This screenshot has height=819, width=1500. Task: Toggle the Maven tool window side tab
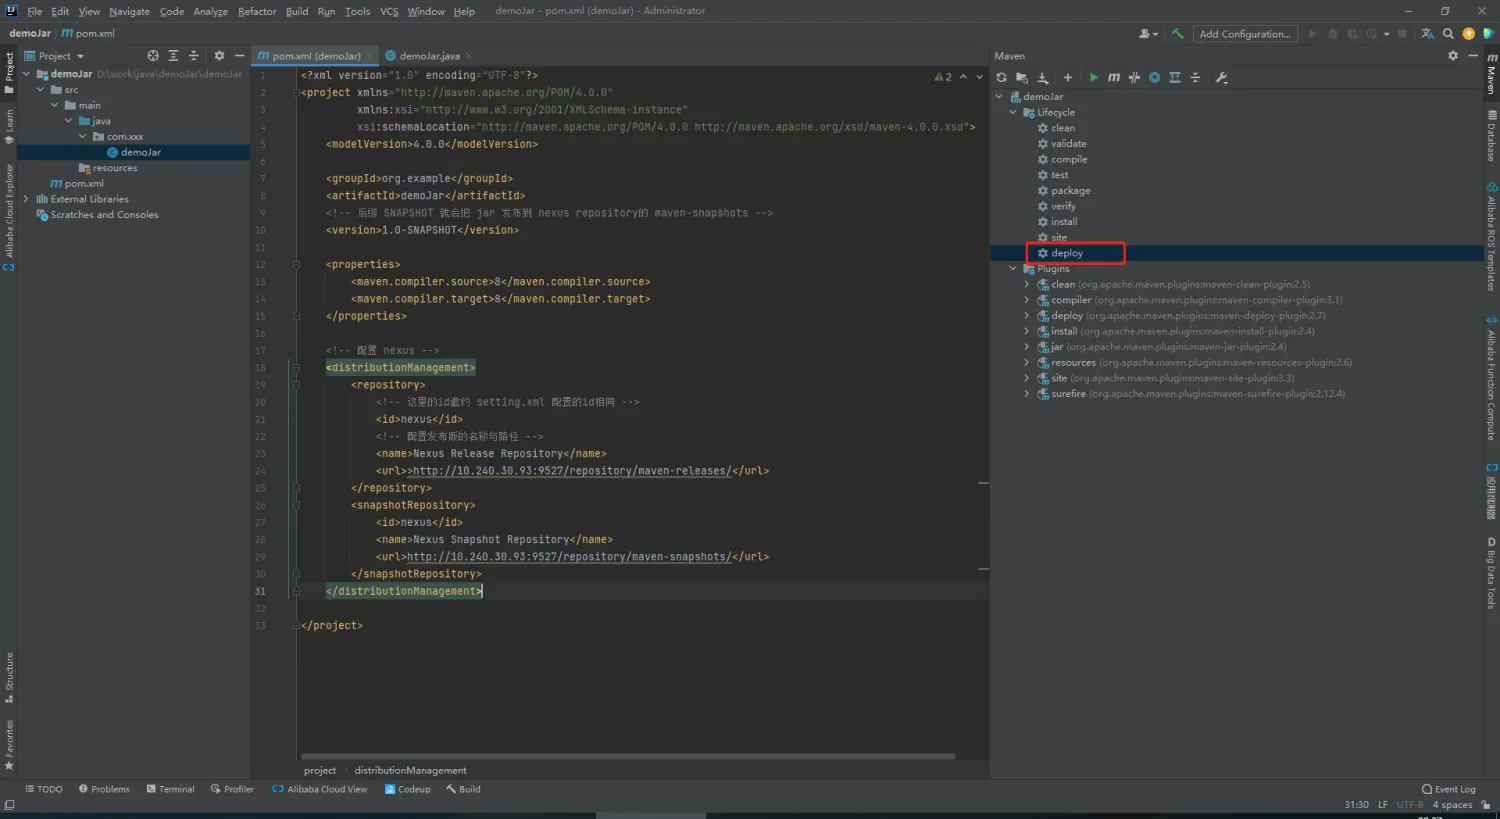coord(1491,75)
